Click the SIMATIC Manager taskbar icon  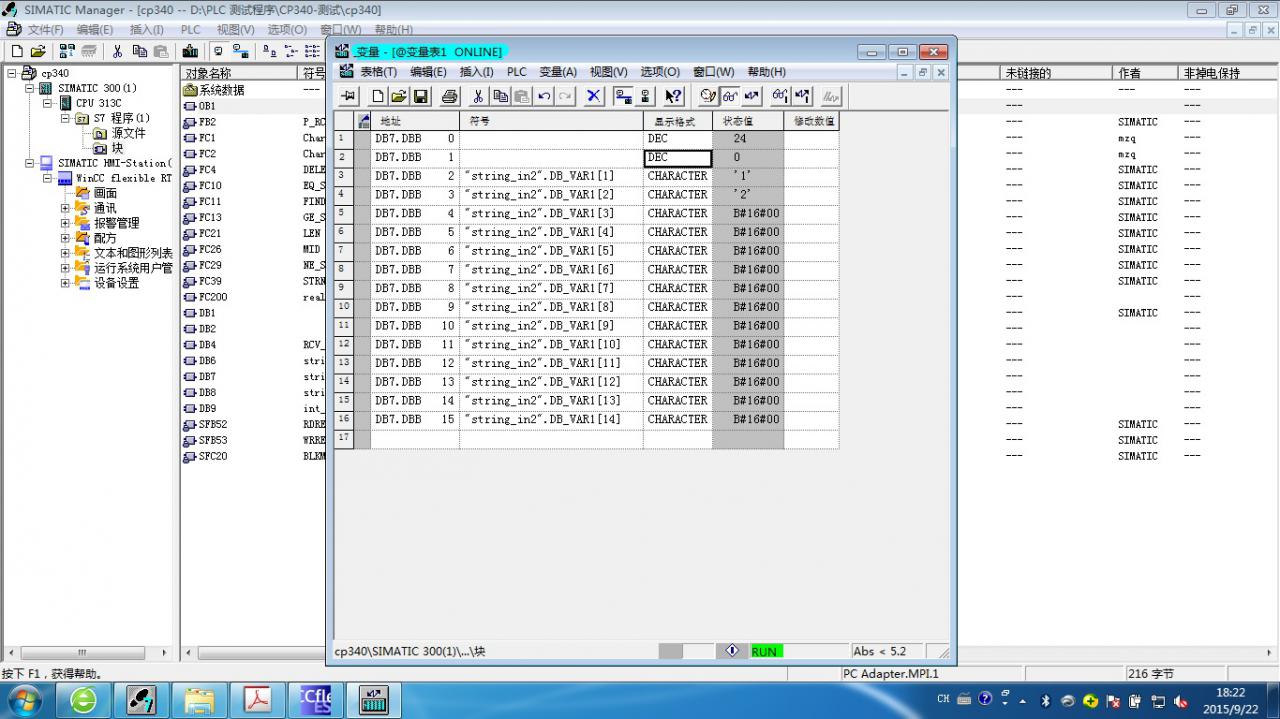tap(142, 699)
